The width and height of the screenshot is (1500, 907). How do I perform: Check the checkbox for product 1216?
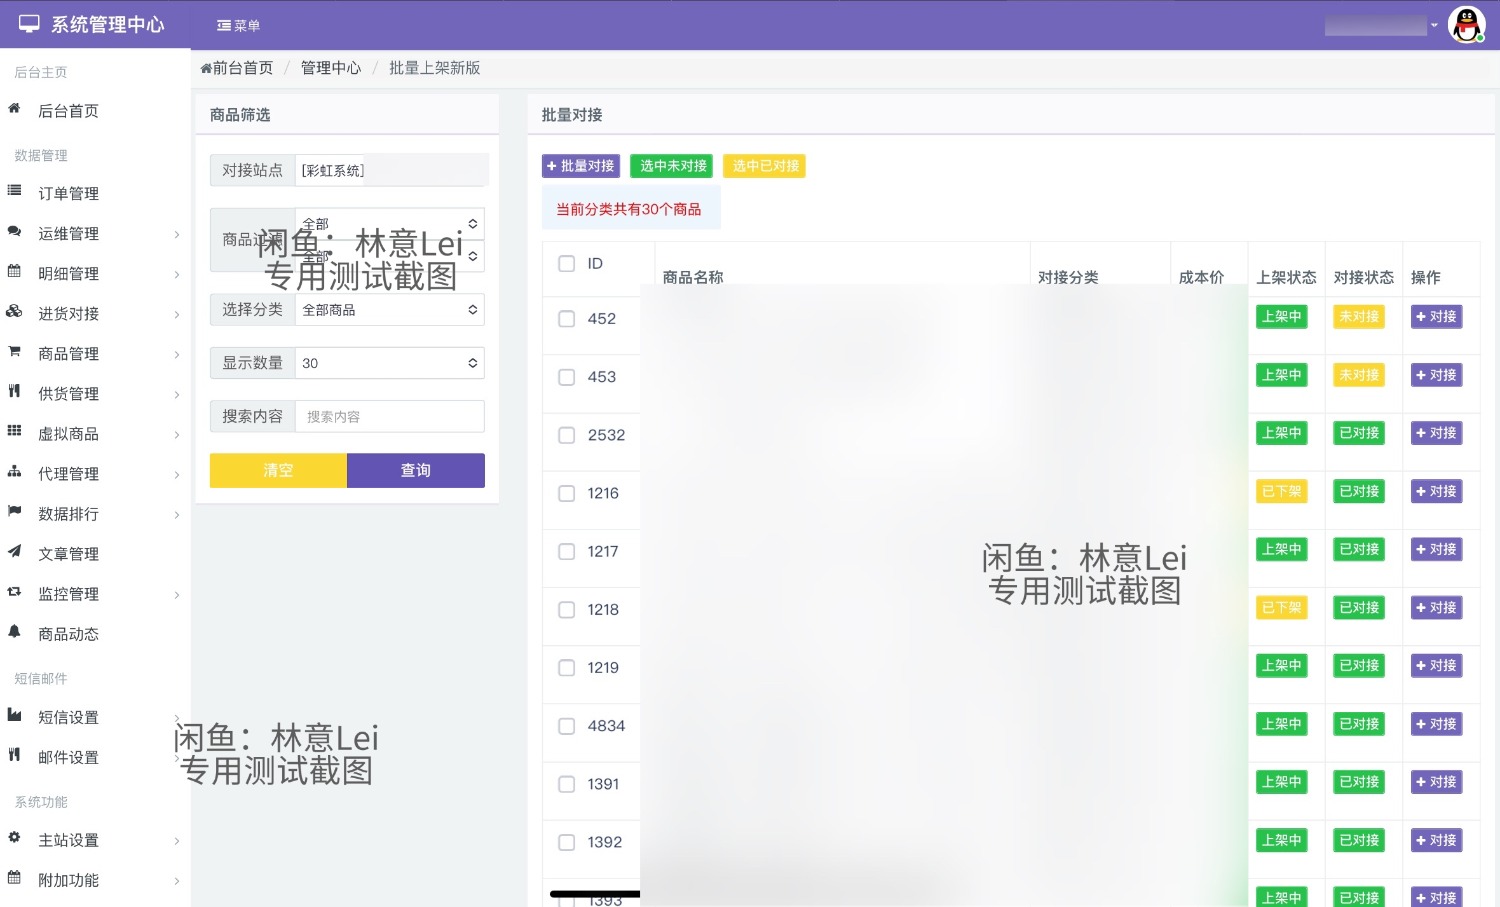point(566,493)
